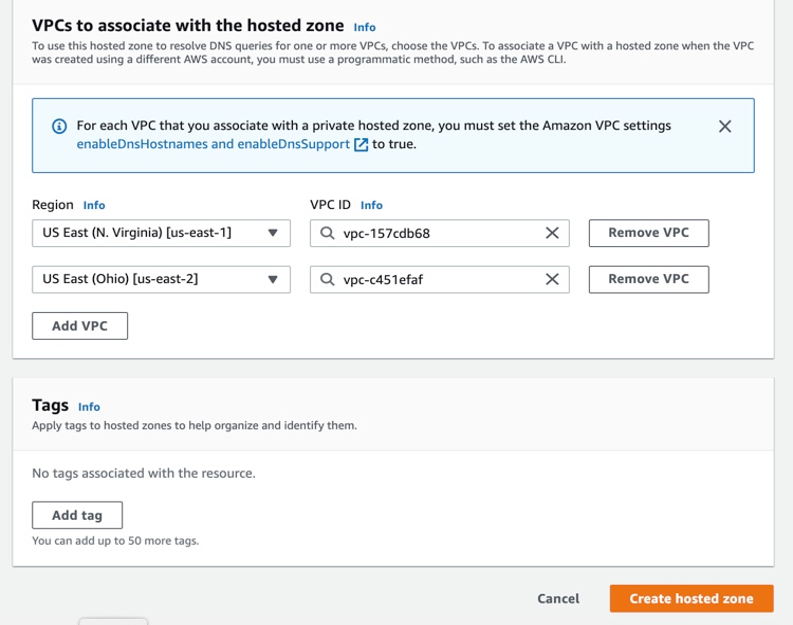This screenshot has height=625, width=793.
Task: Clear the vpc-157cdb68 VPC ID field
Action: click(x=551, y=233)
